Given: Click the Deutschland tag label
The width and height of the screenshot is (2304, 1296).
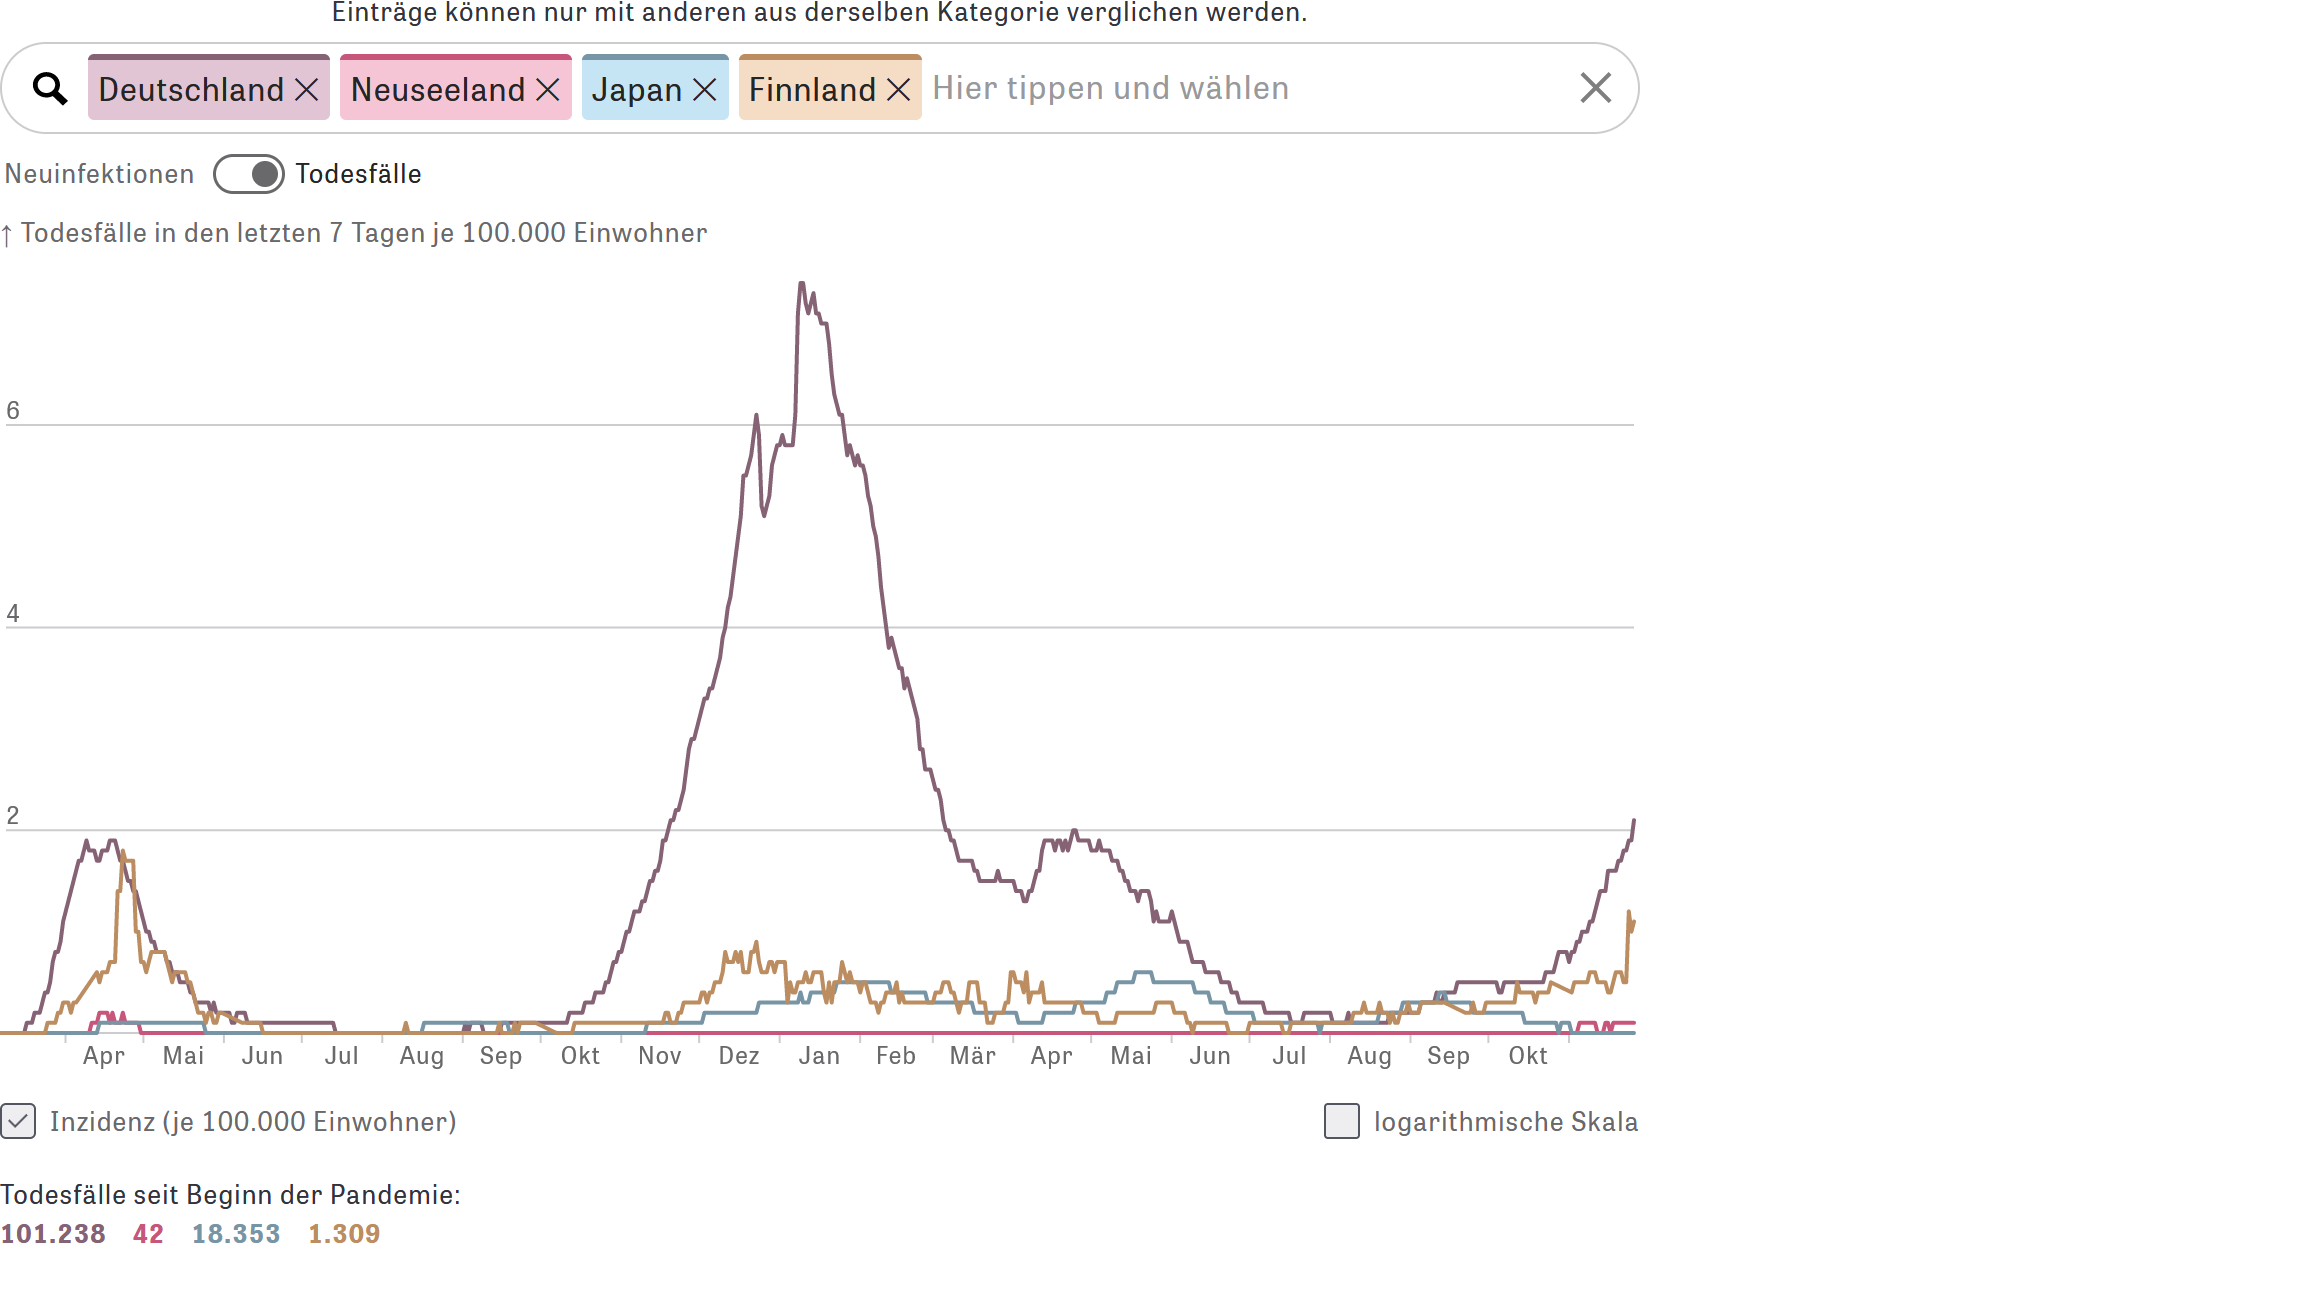Looking at the screenshot, I should coord(191,90).
